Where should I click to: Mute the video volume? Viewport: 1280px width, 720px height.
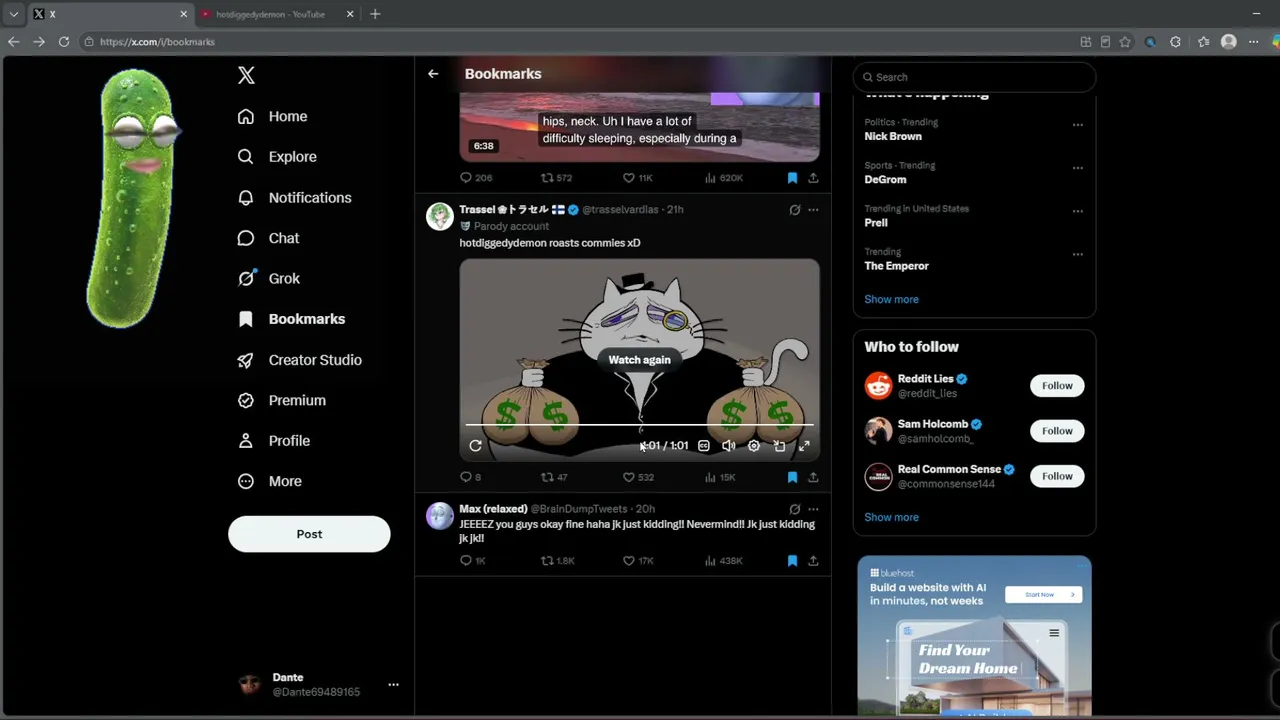[x=729, y=446]
